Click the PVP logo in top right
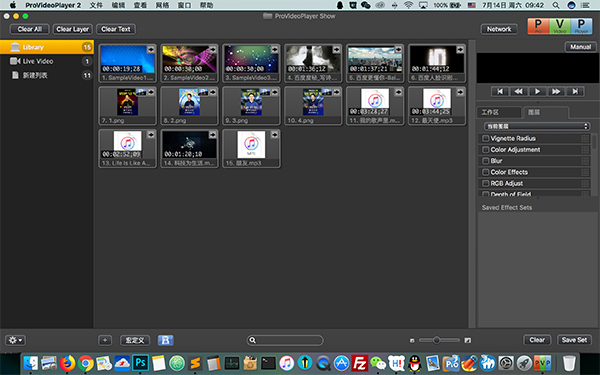This screenshot has height=375, width=600. (x=559, y=26)
